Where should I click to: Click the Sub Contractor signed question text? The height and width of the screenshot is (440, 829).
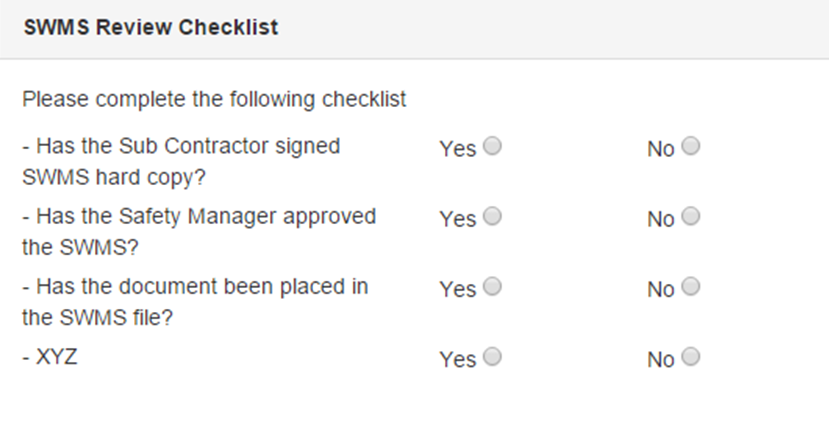(x=181, y=160)
